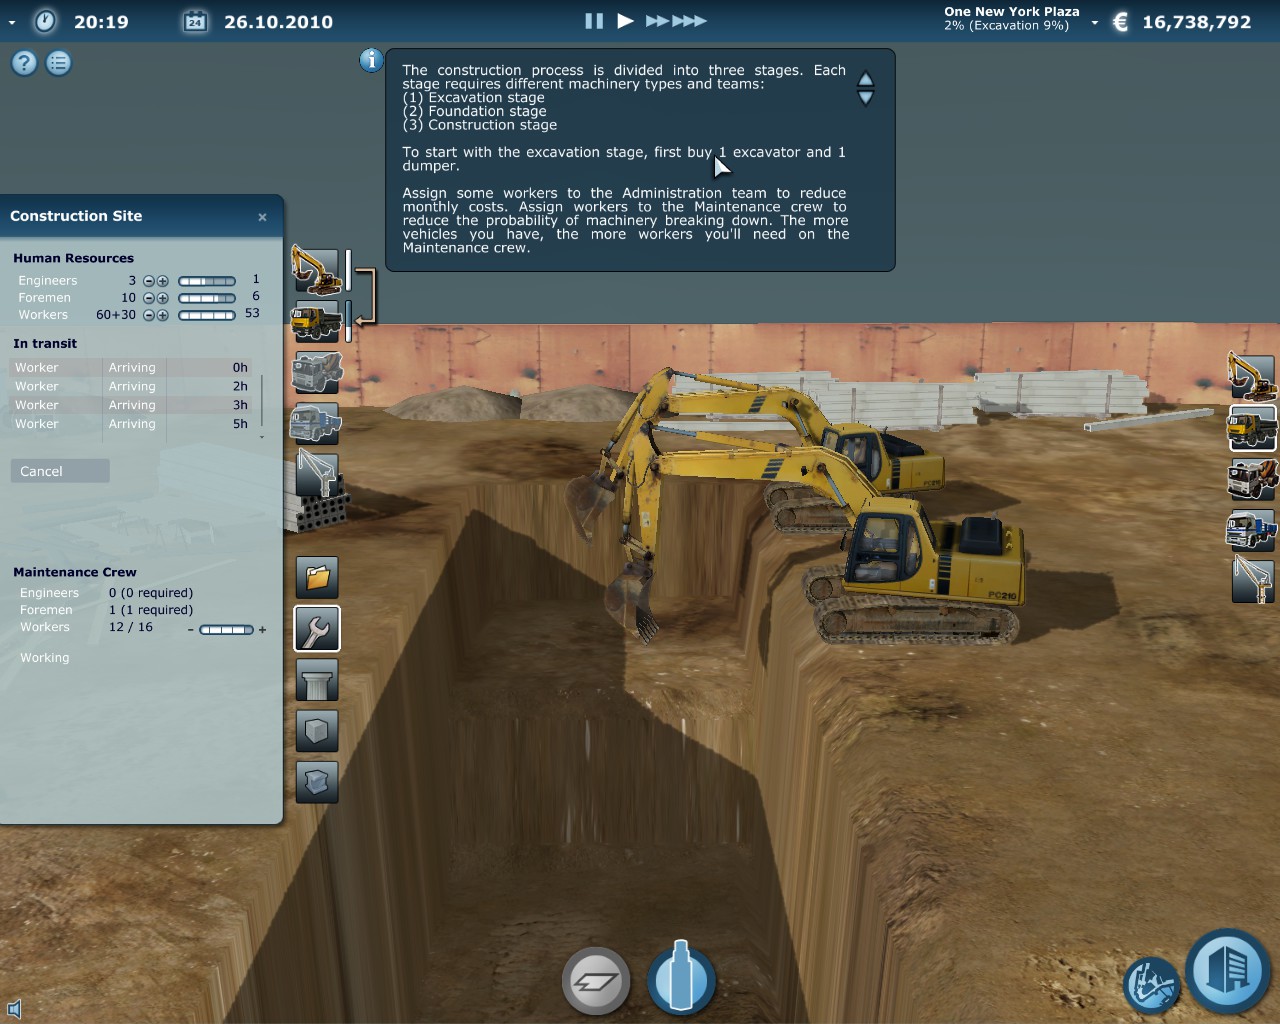
Task: Set game speed to normal play
Action: (625, 21)
